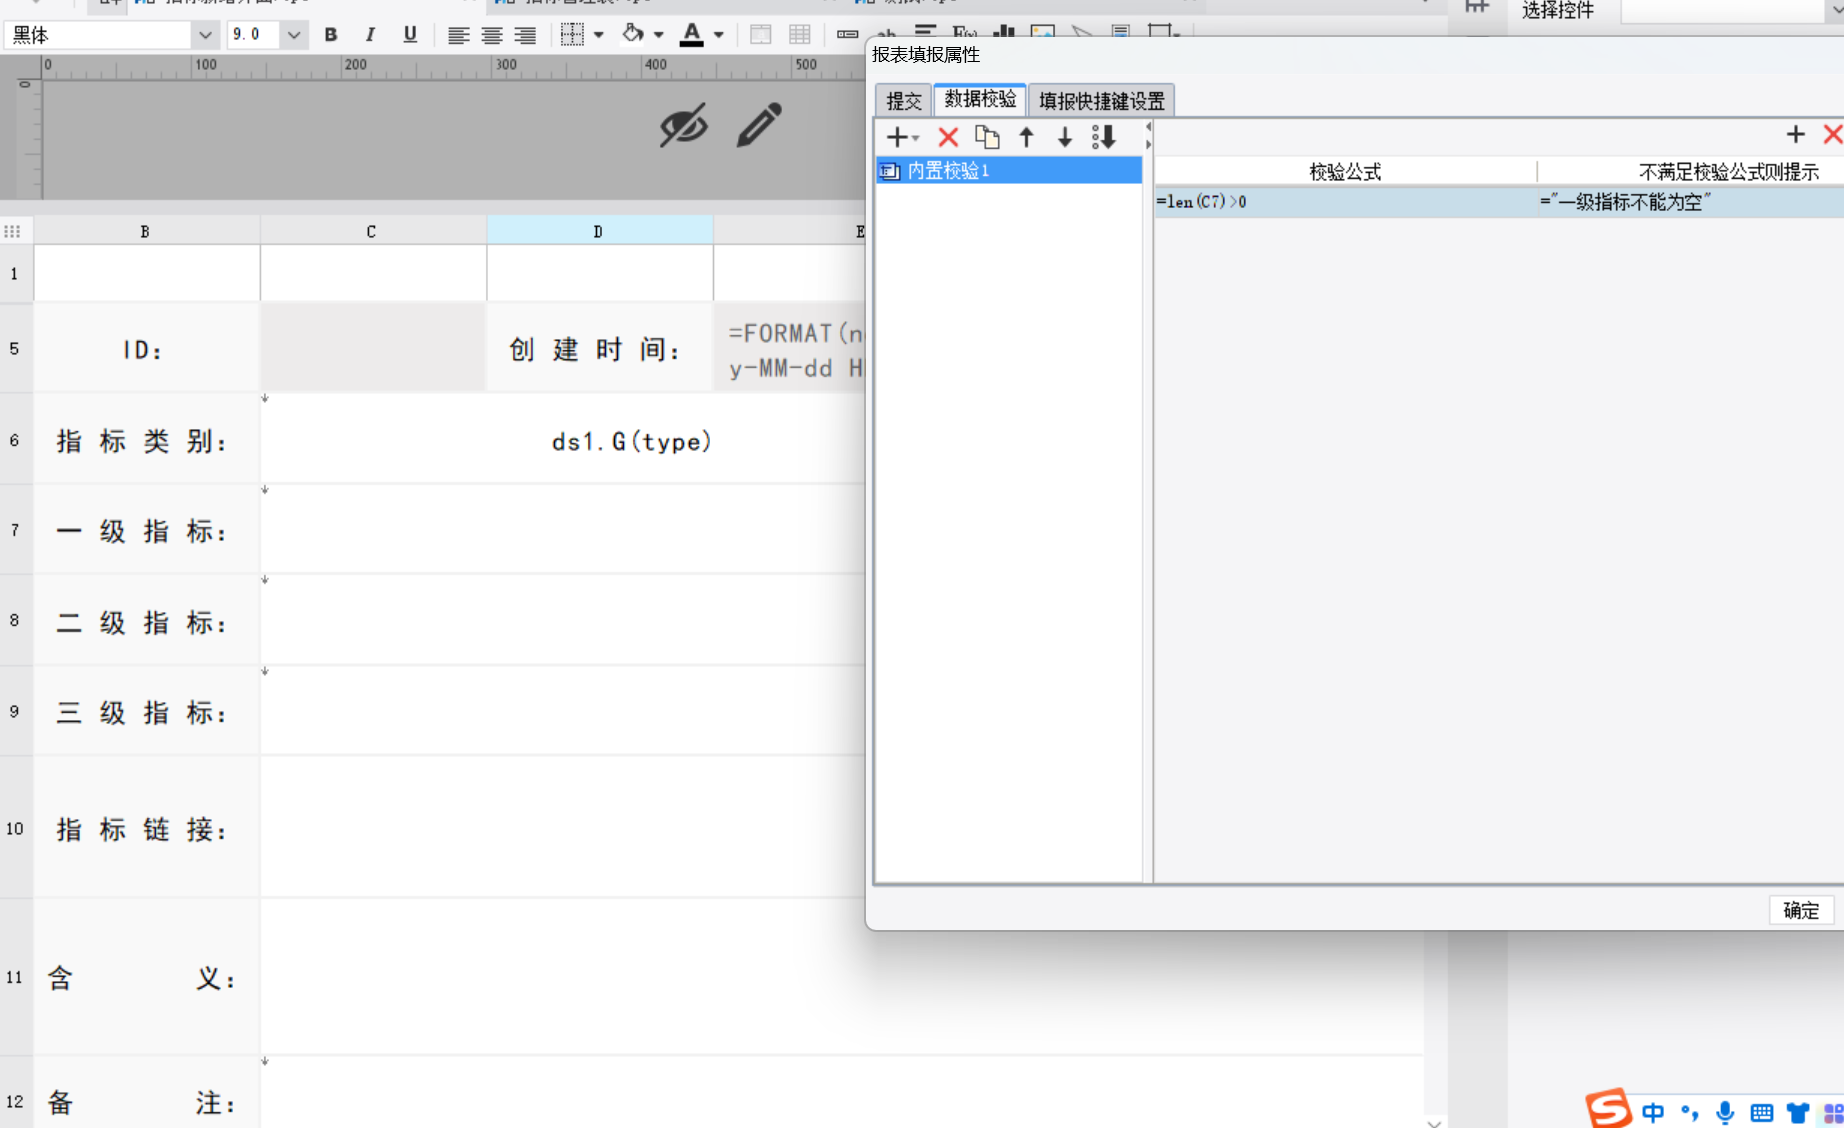This screenshot has width=1844, height=1128.
Task: Toggle the crossed-eye preview visibility icon
Action: point(684,125)
